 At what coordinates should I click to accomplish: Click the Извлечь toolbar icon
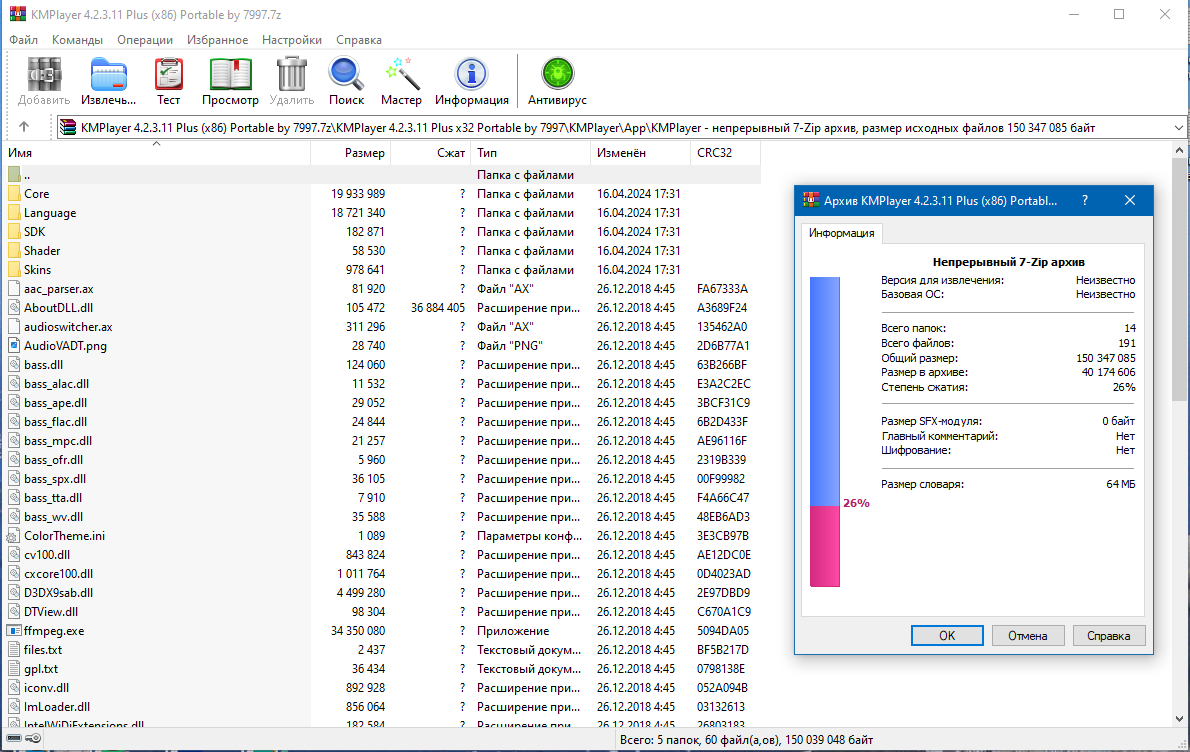click(x=109, y=75)
